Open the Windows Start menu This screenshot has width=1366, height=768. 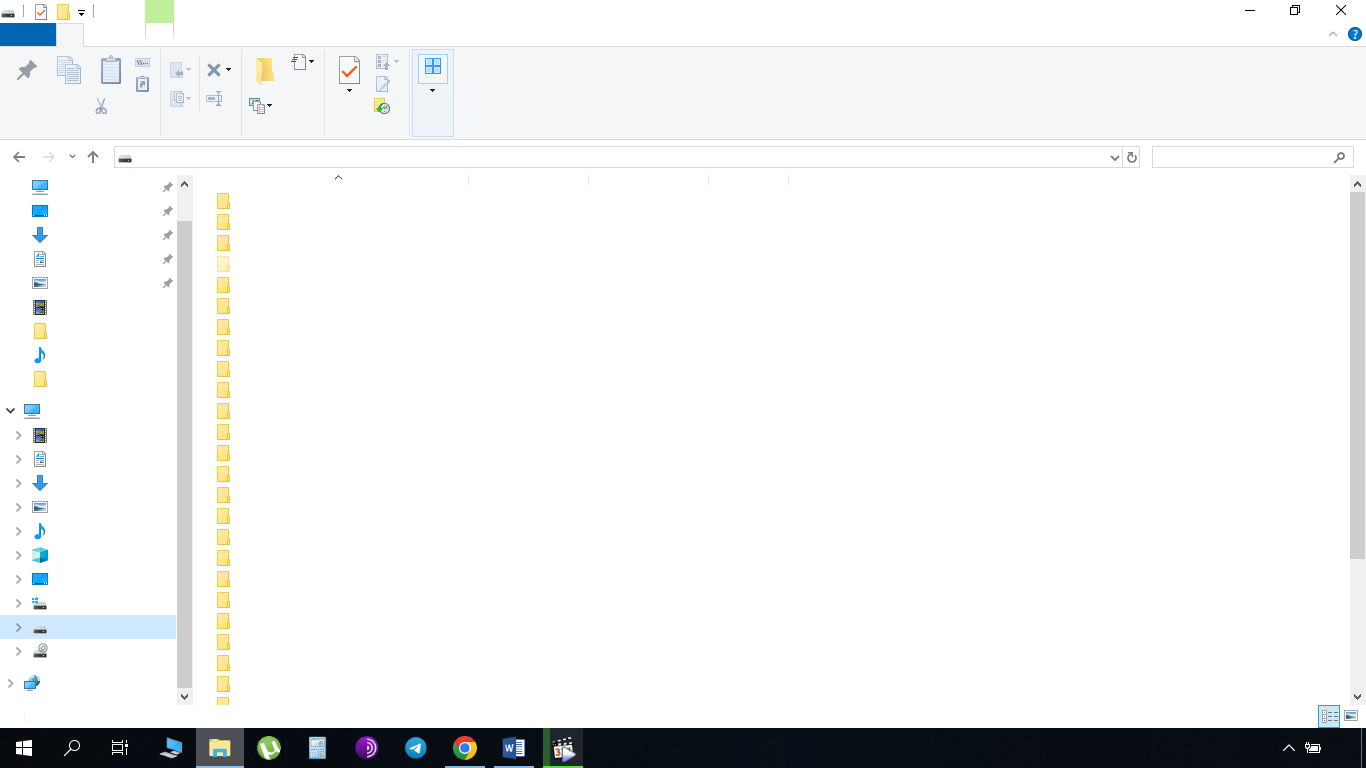pyautogui.click(x=24, y=748)
